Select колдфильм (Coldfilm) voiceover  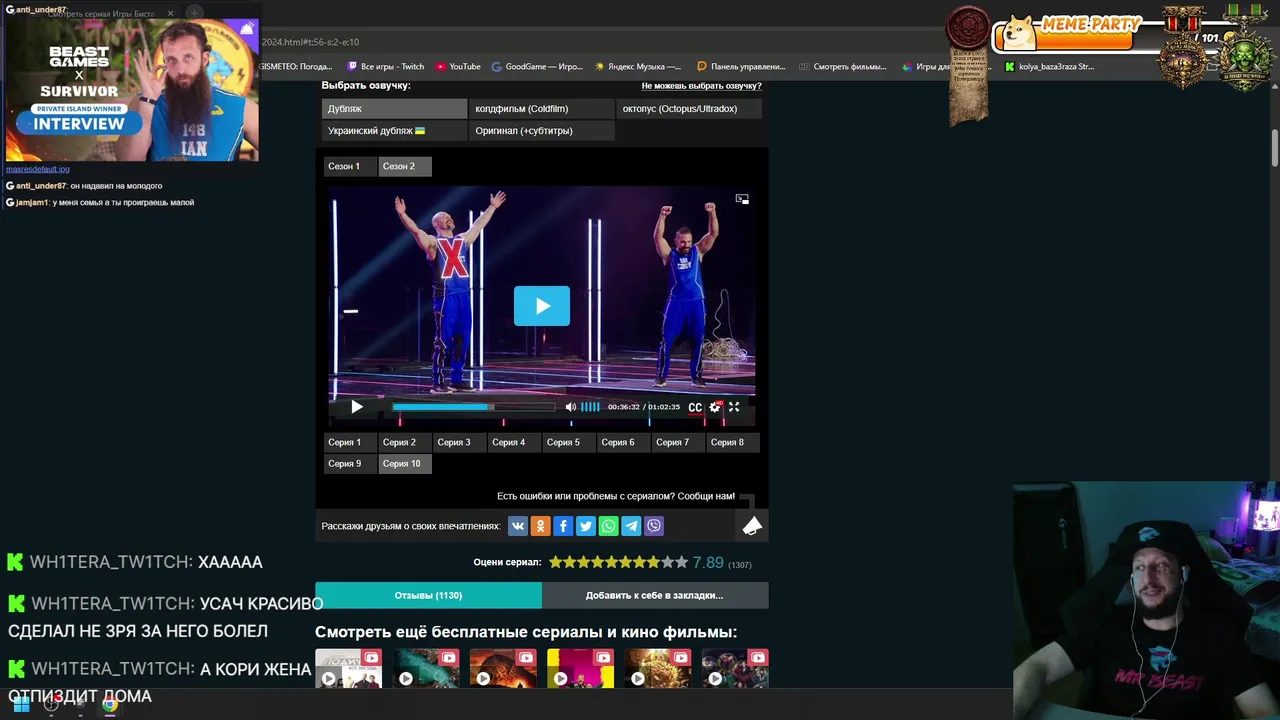coord(541,108)
